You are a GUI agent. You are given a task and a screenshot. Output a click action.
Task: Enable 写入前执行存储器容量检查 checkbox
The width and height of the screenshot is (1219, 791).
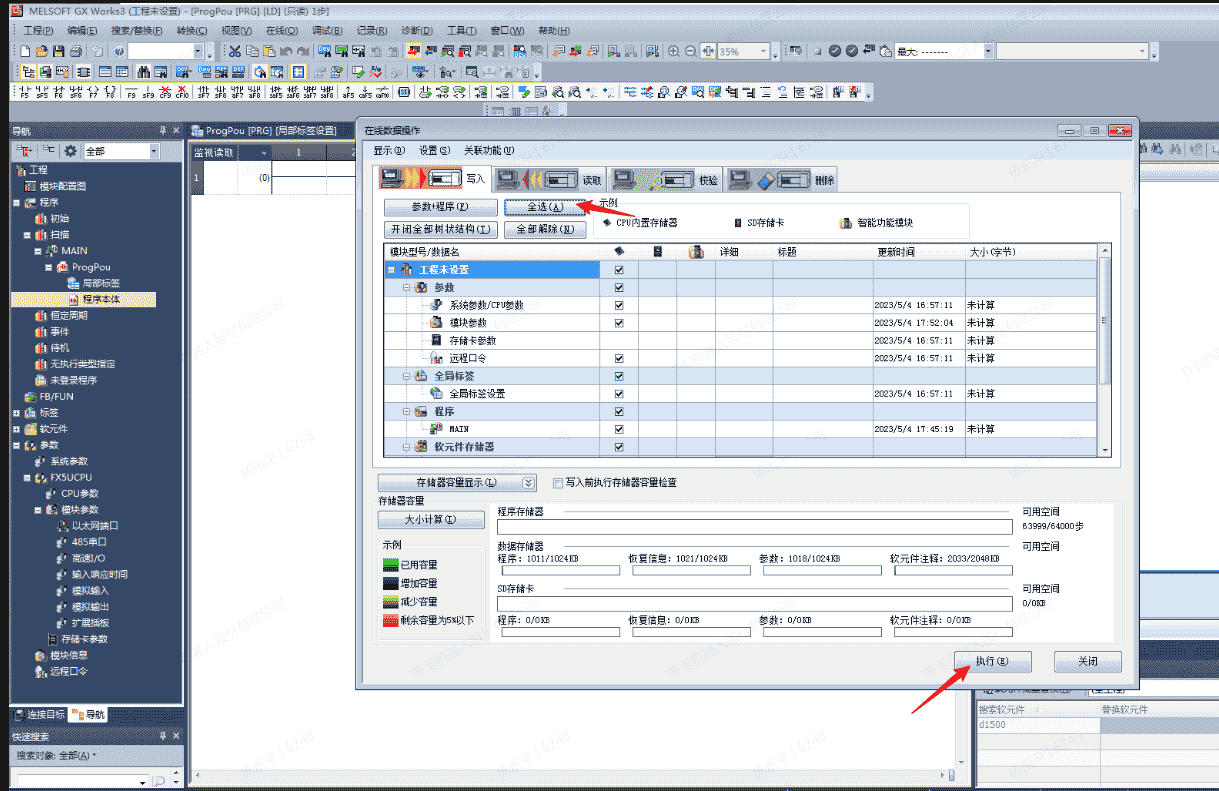pos(558,483)
